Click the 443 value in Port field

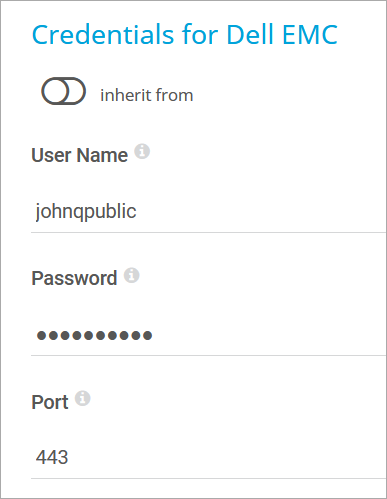(x=52, y=457)
